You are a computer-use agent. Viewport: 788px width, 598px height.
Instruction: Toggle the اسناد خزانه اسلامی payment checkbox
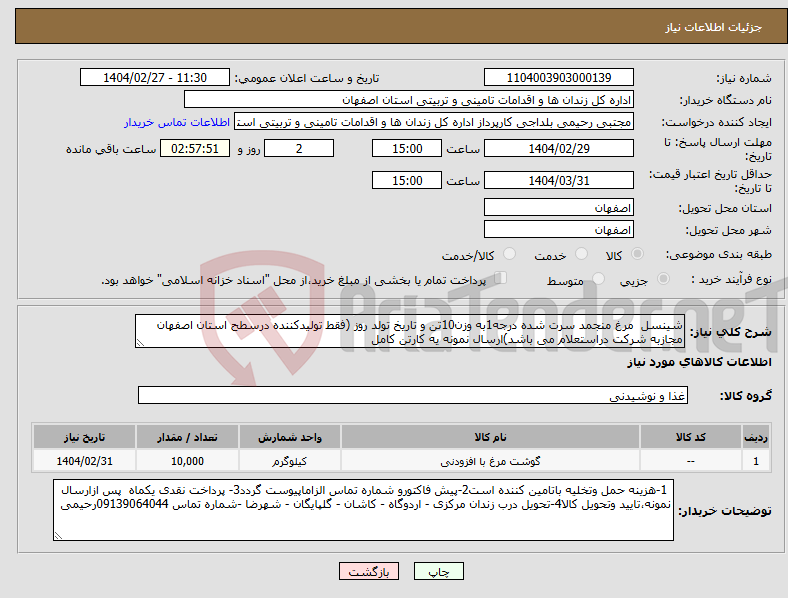tap(500, 277)
